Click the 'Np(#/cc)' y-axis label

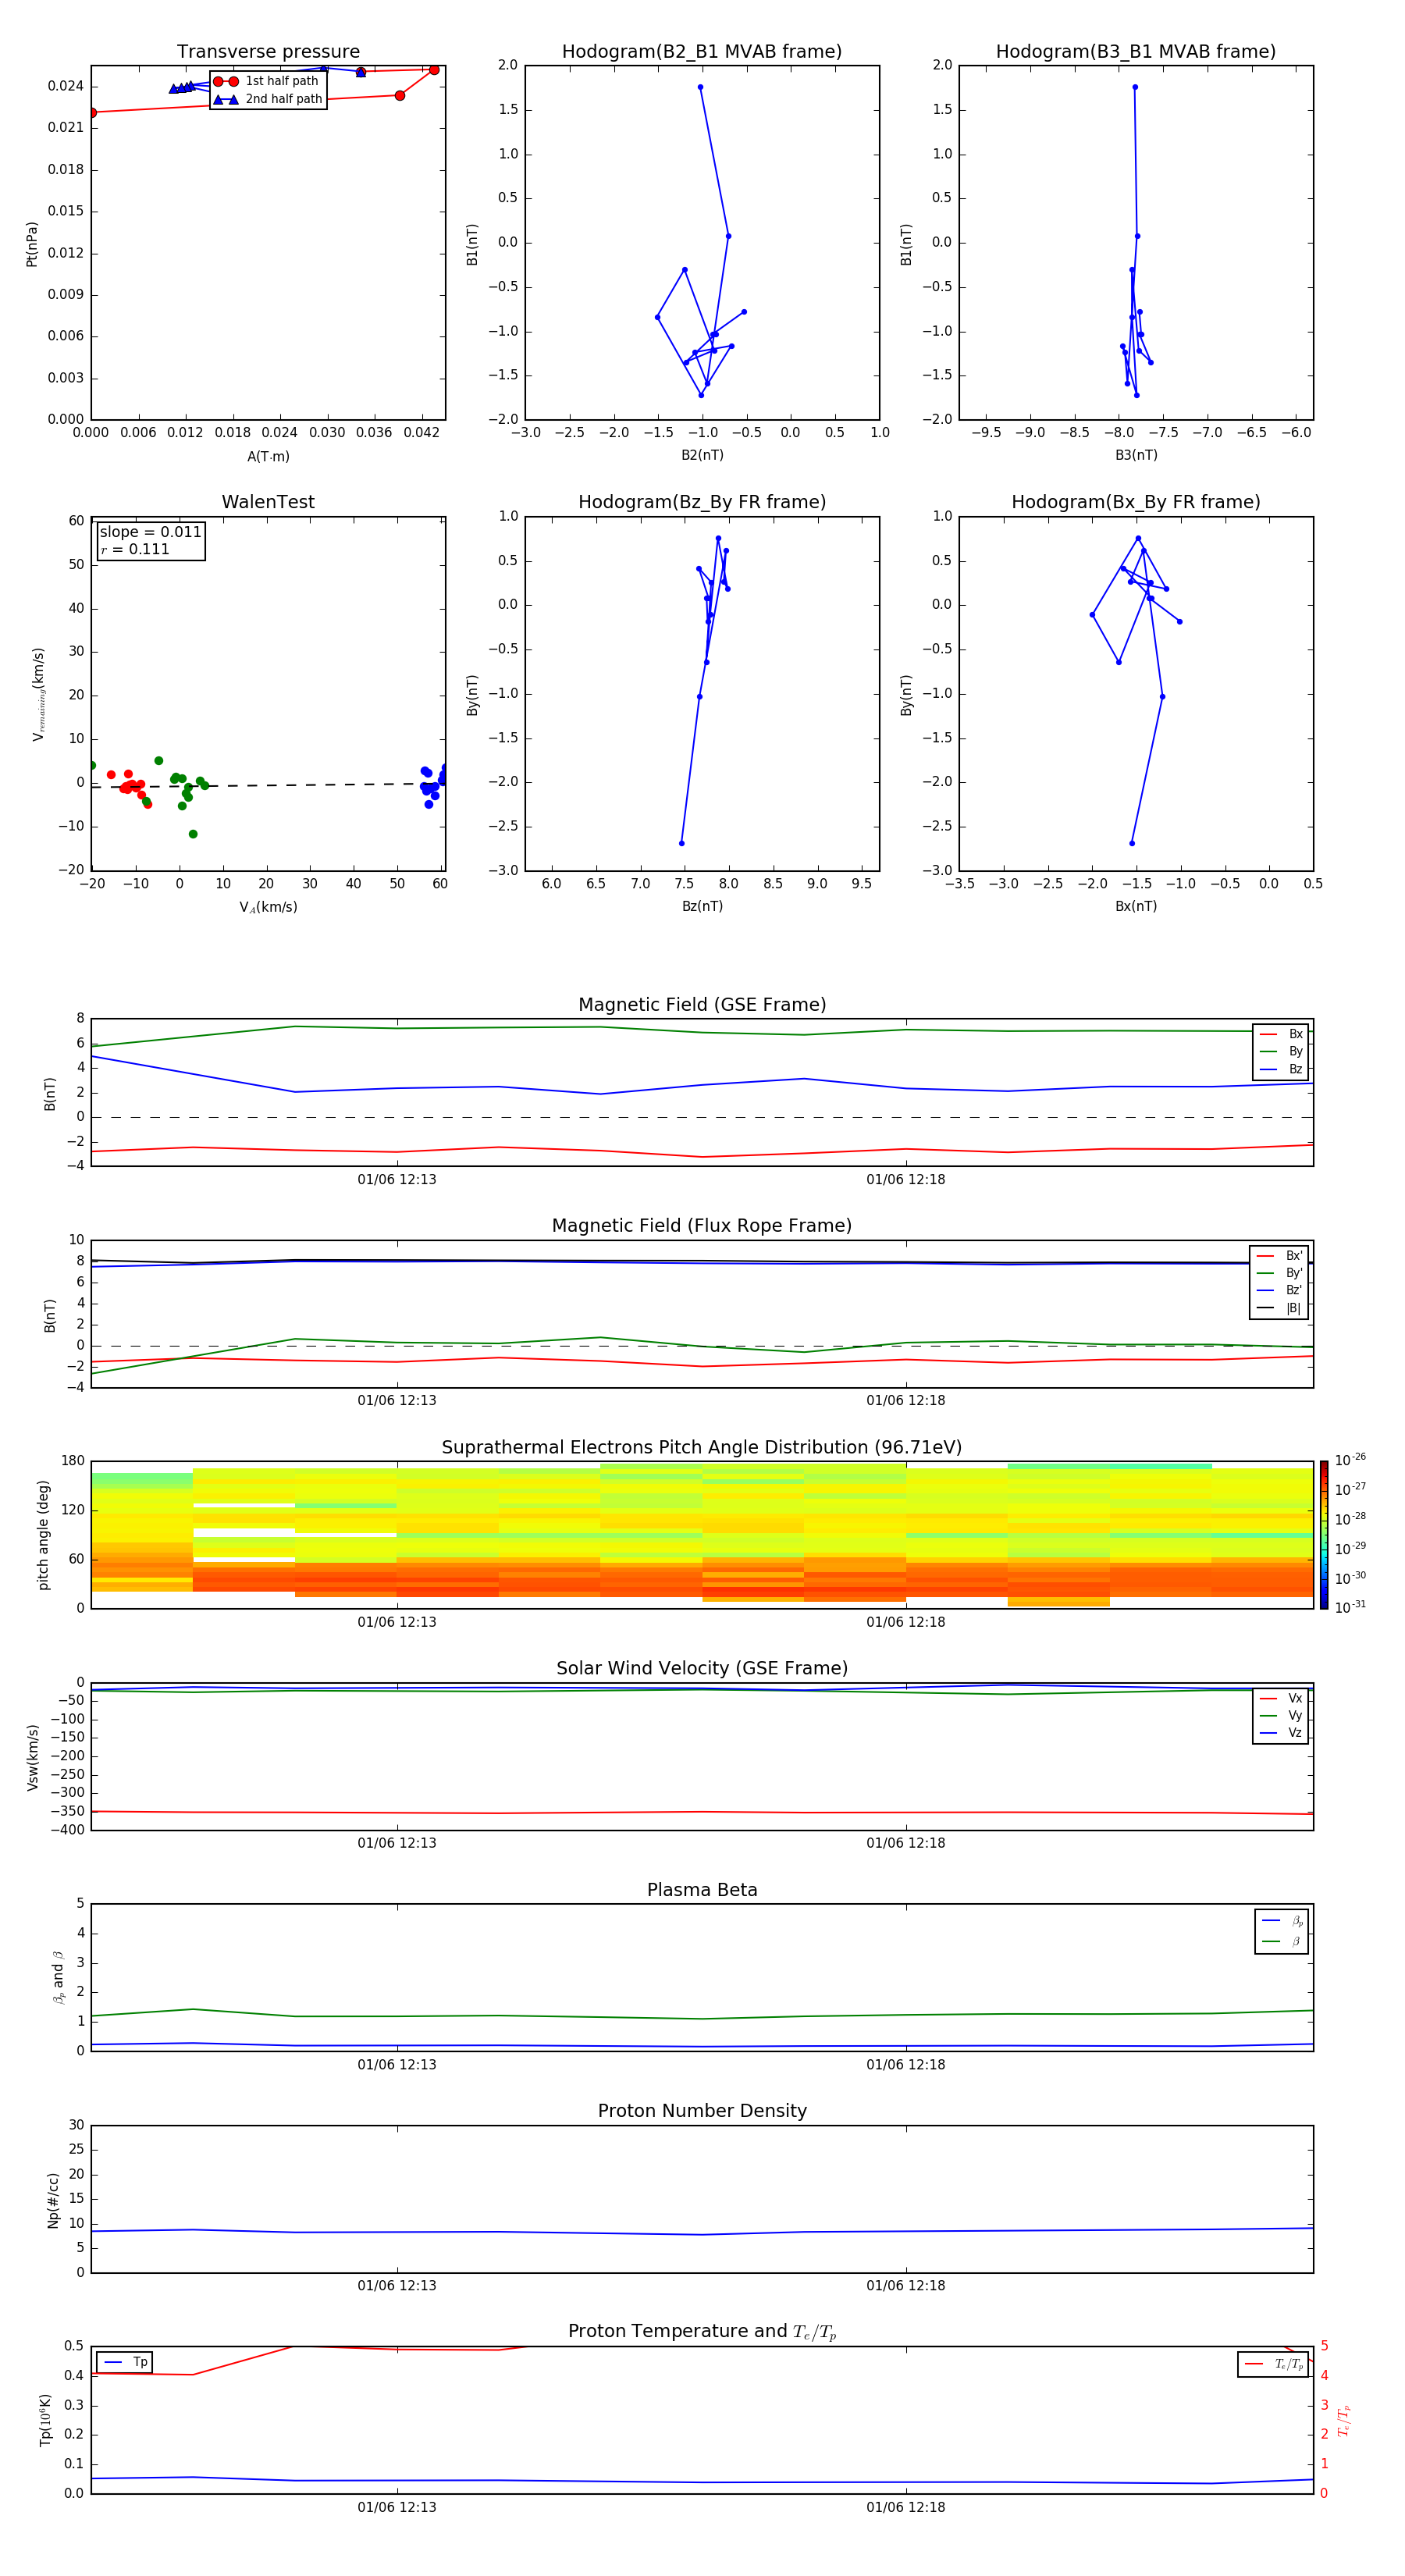[x=53, y=2200]
